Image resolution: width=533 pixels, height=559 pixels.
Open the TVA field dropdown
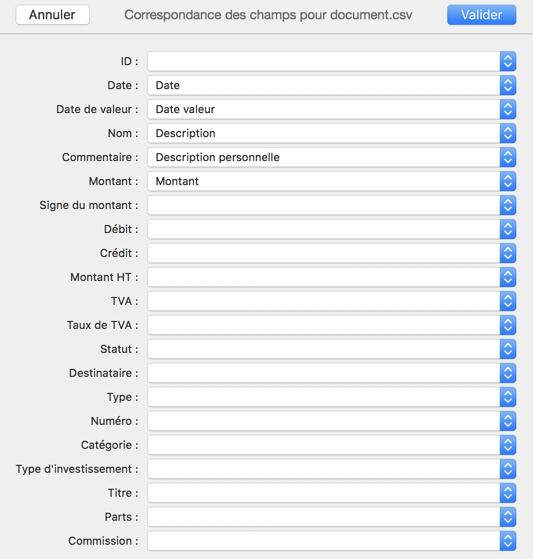pyautogui.click(x=332, y=301)
